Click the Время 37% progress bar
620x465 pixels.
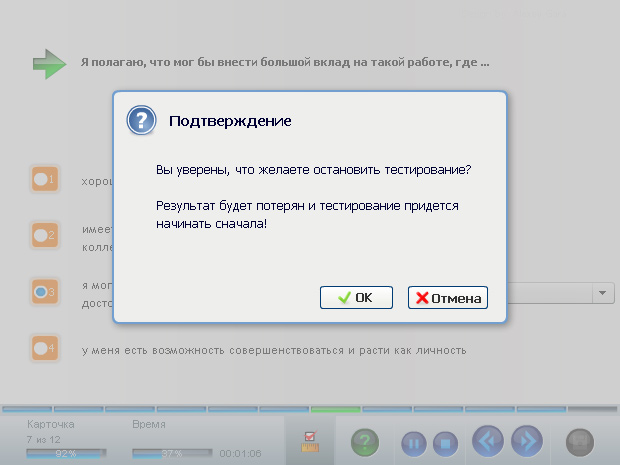point(172,453)
